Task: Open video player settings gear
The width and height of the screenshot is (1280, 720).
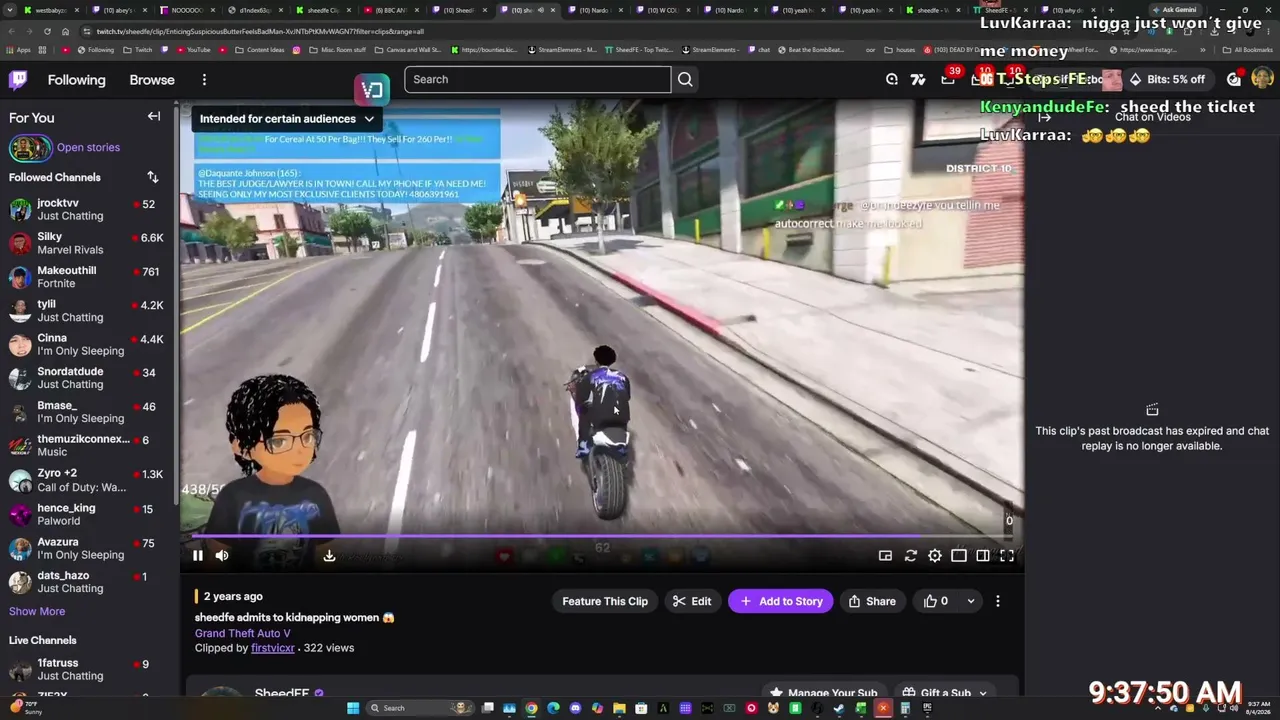Action: point(934,556)
